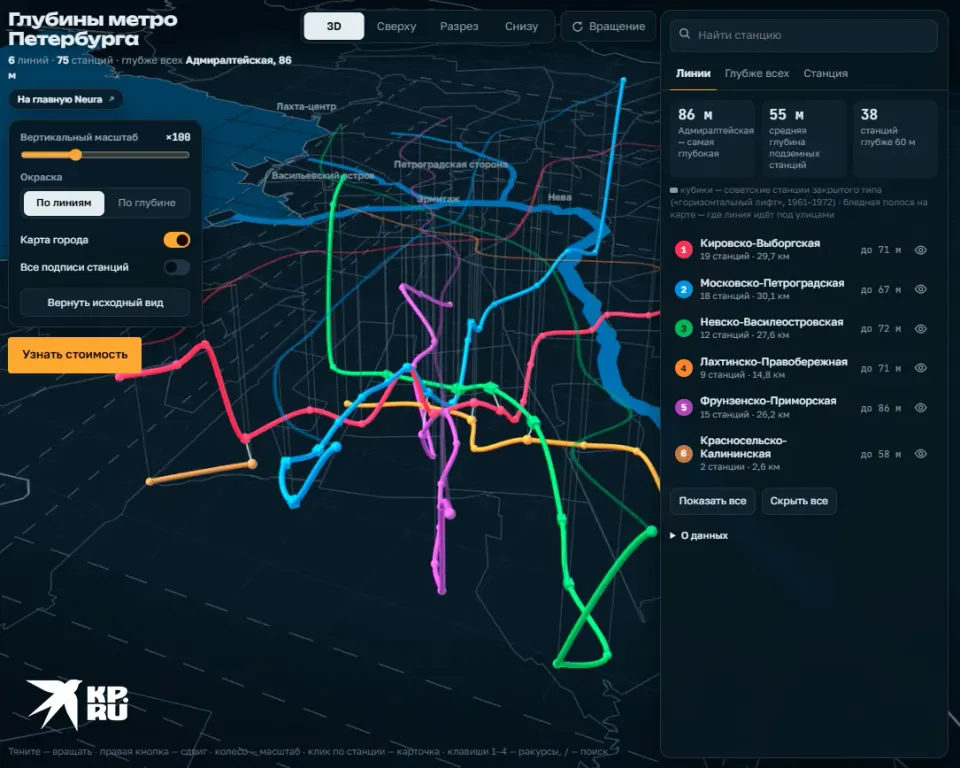Click the blue line 2 badge
Screen dimensions: 960x768
click(683, 289)
